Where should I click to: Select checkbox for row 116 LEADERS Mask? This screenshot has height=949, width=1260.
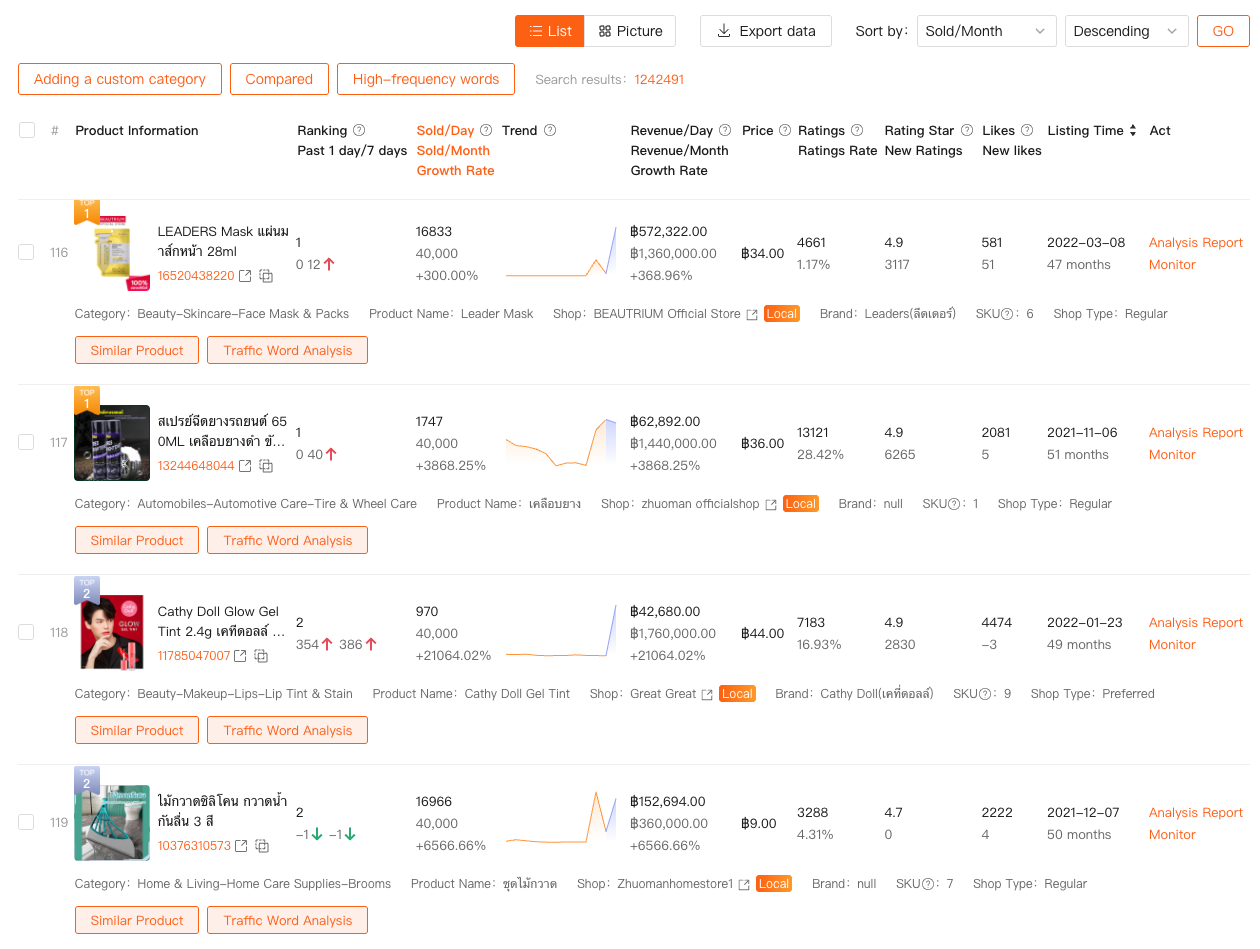coord(27,252)
